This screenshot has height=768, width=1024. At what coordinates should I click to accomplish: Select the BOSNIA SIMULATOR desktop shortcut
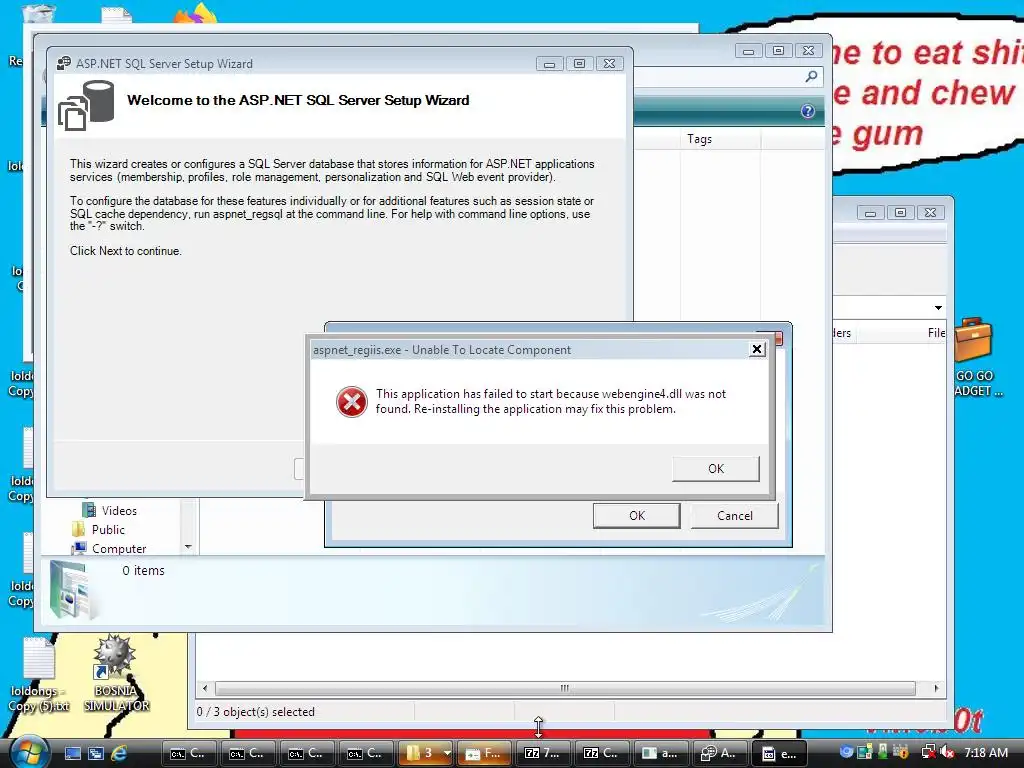pyautogui.click(x=116, y=673)
